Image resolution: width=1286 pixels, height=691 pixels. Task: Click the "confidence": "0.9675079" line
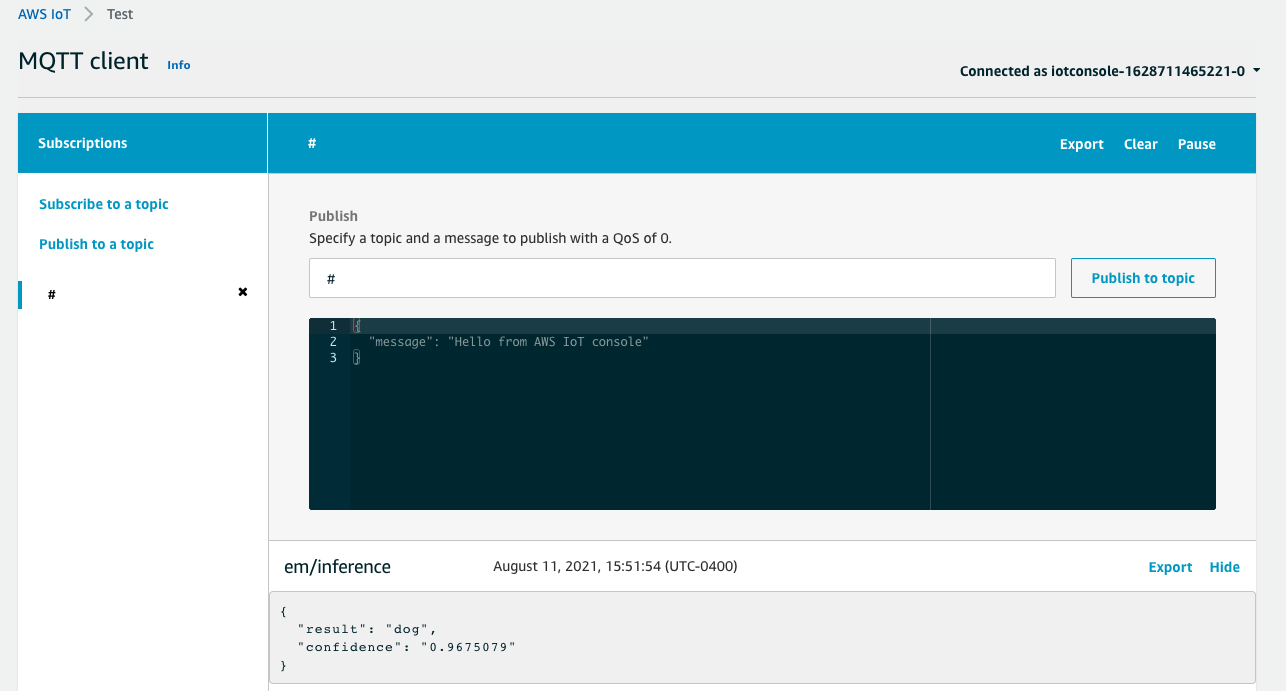407,647
